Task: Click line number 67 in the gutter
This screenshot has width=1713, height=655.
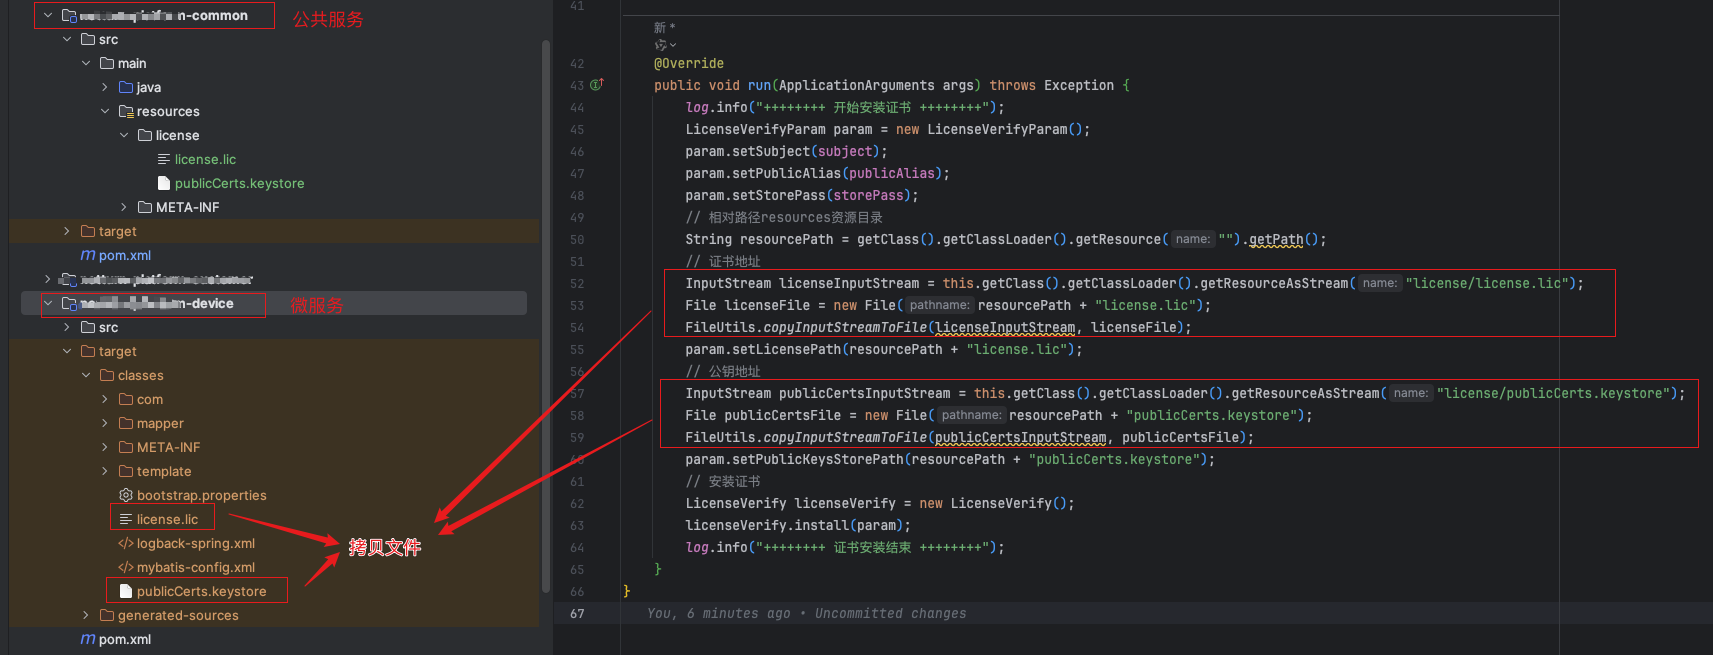Action: (x=577, y=613)
